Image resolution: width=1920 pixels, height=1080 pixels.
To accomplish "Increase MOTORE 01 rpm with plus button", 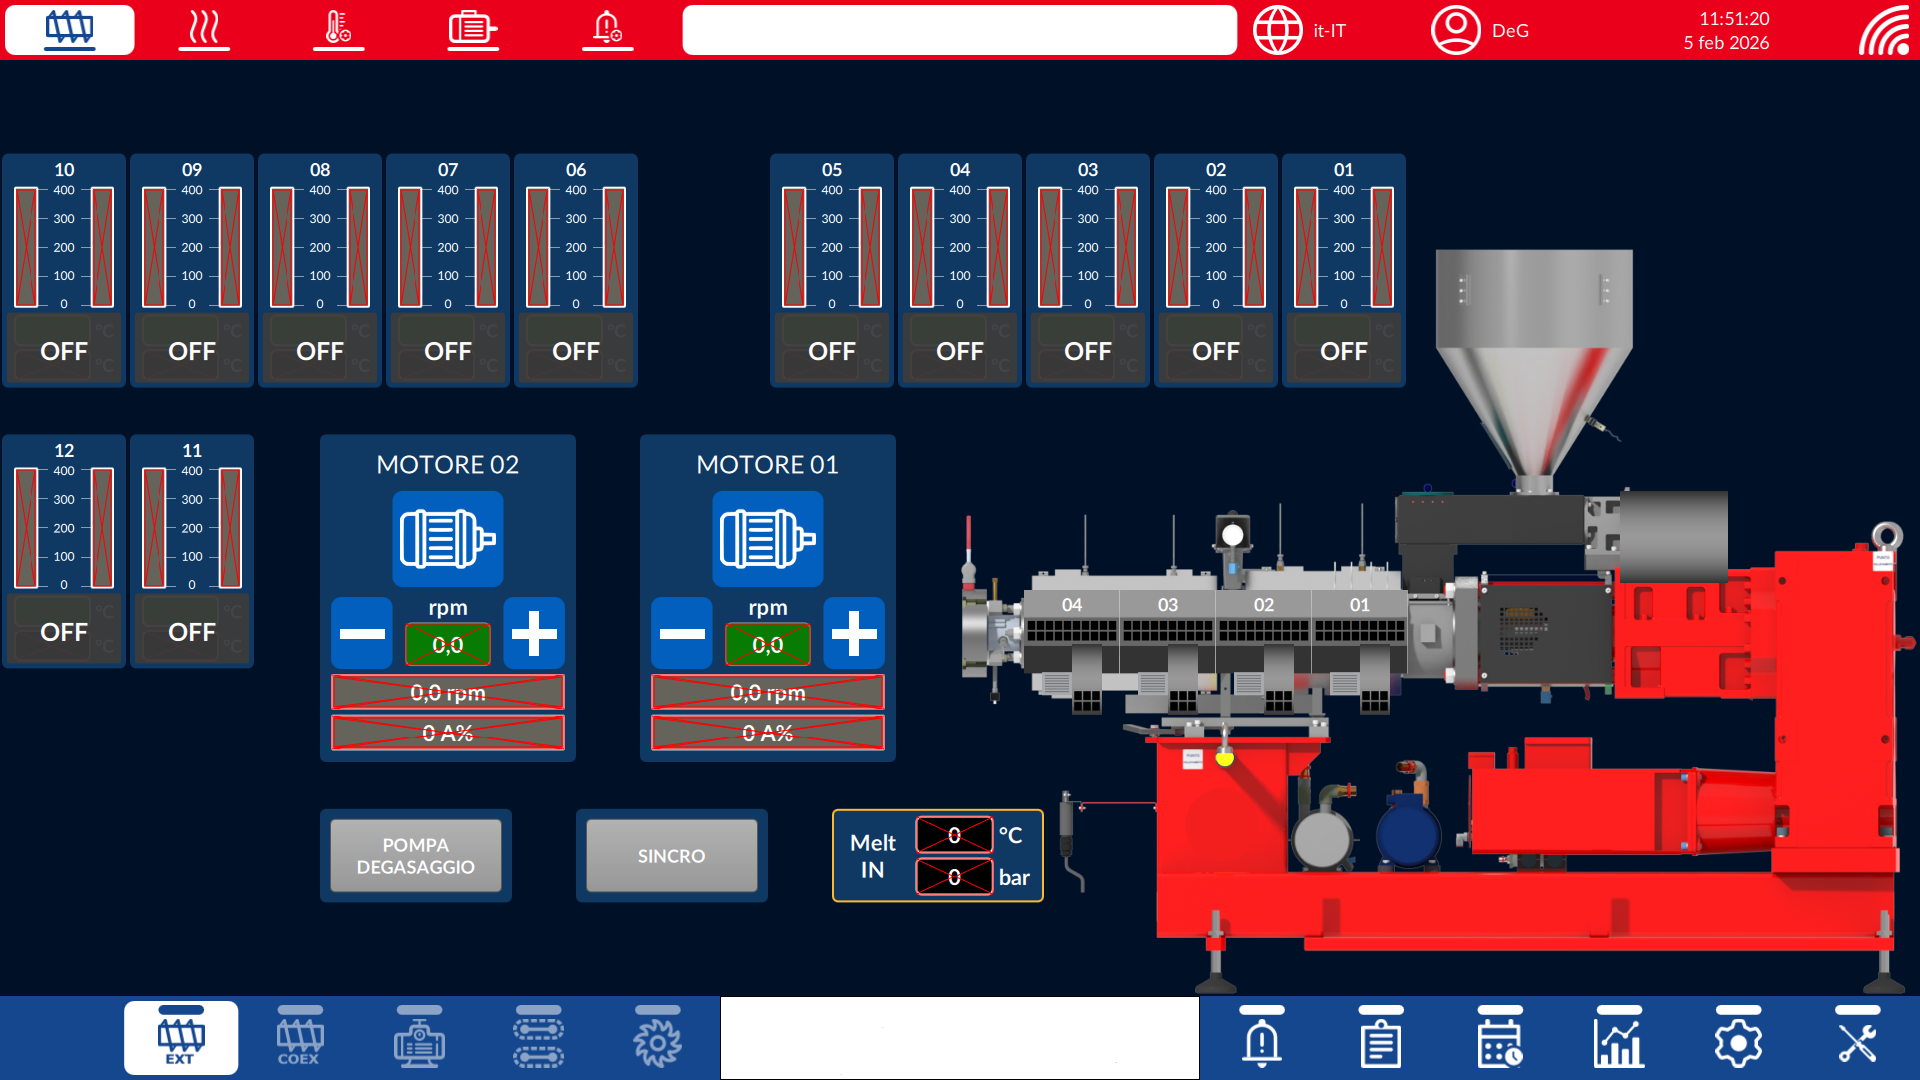I will pos(854,633).
